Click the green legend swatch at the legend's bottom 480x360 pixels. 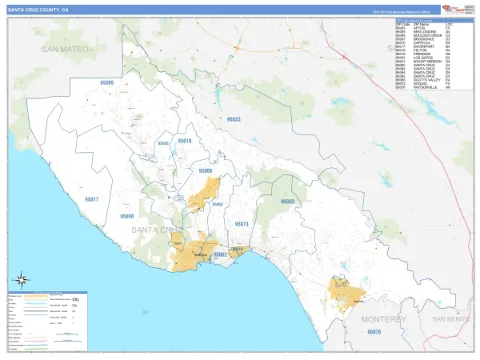36,349
